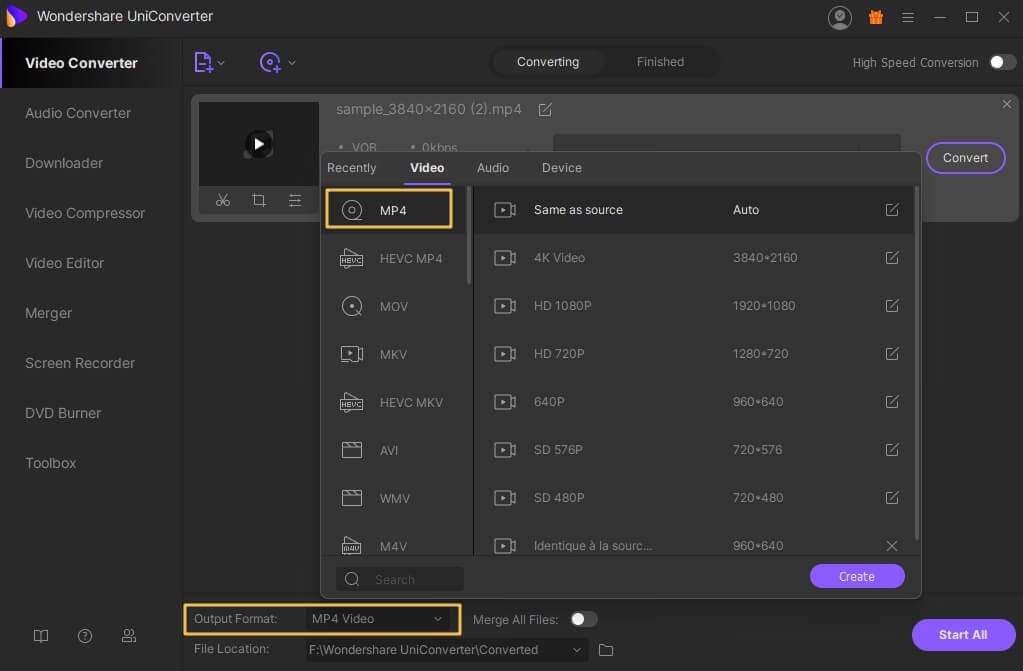This screenshot has width=1023, height=671.
Task: Rename file via edit icon beside filename
Action: pos(545,110)
